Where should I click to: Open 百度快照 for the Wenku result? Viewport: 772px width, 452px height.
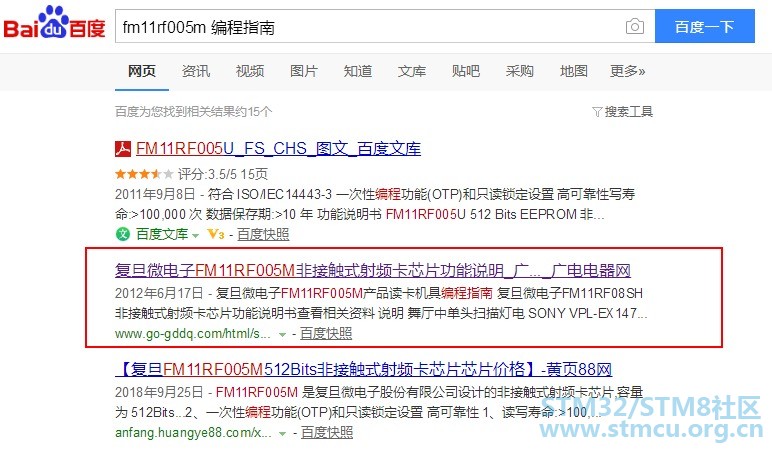point(263,234)
